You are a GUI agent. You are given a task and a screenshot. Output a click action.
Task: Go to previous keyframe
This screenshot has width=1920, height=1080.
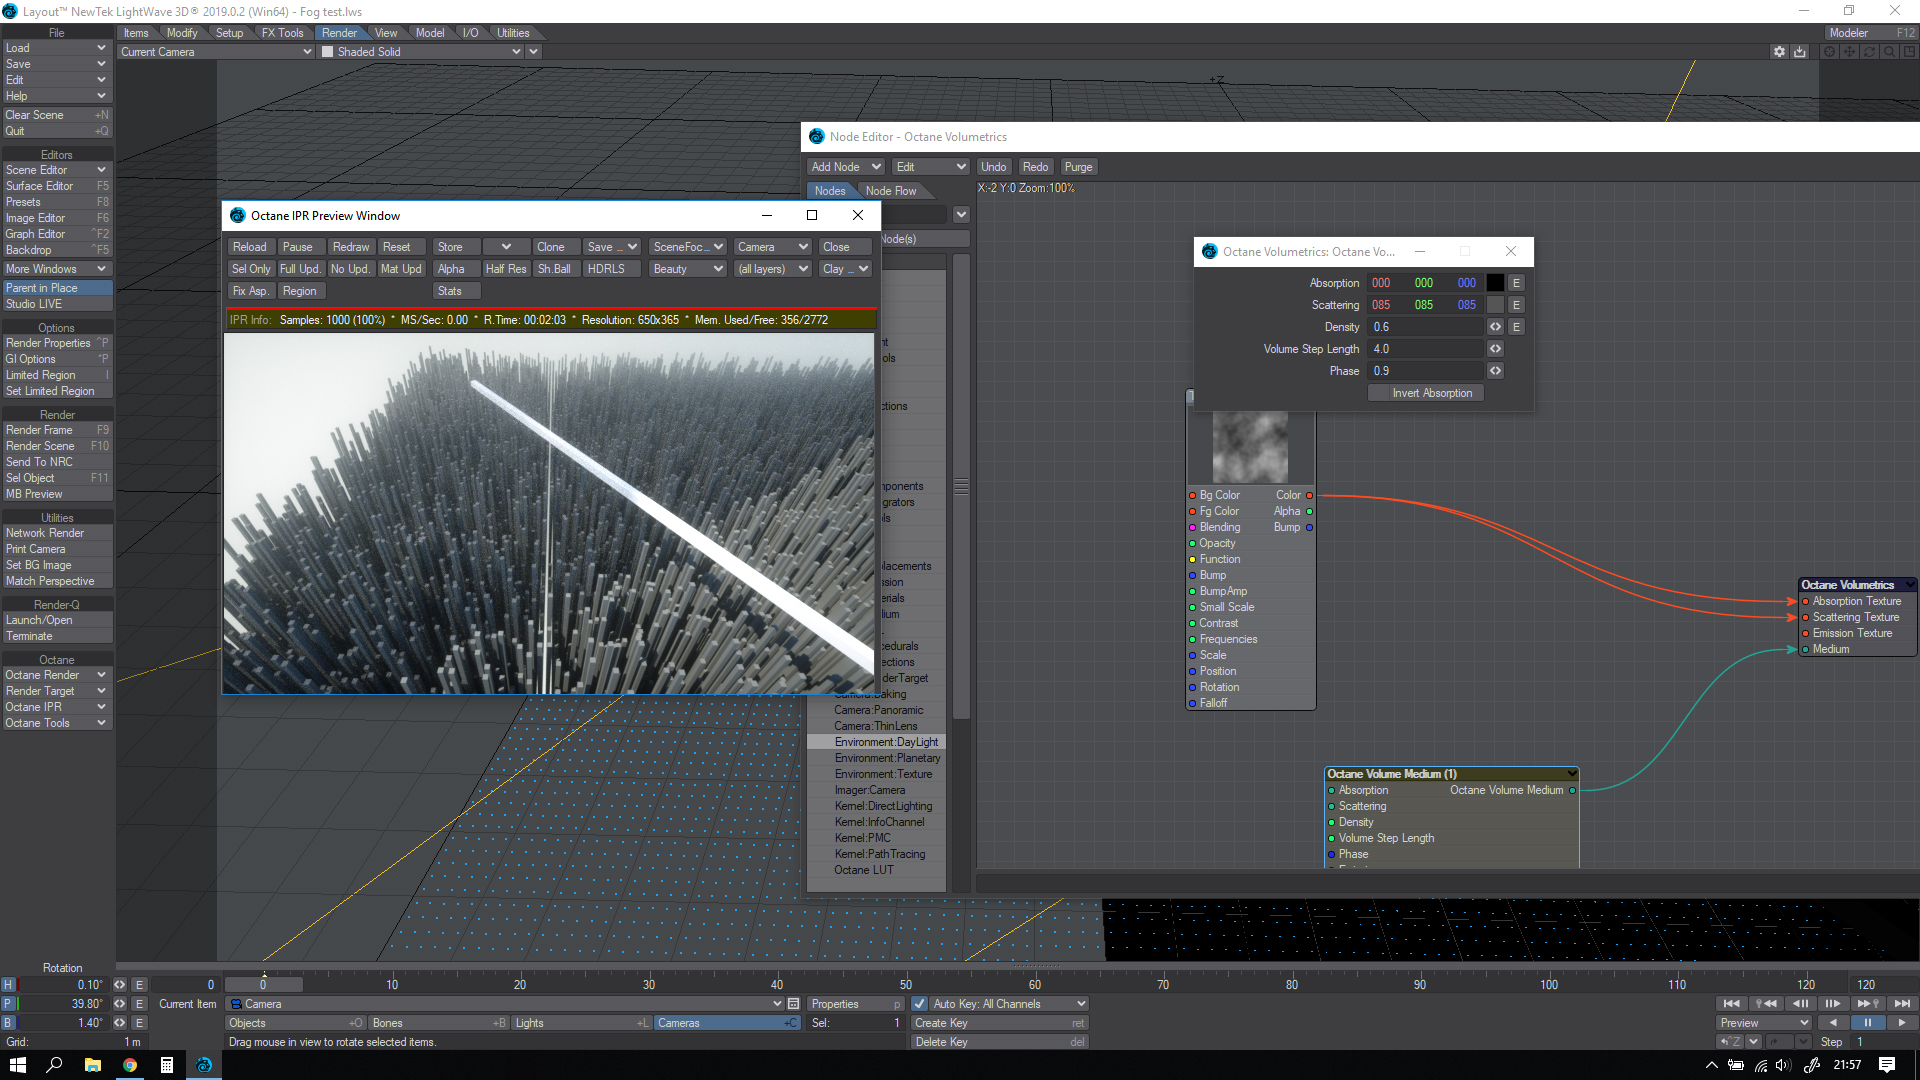pos(1766,1003)
